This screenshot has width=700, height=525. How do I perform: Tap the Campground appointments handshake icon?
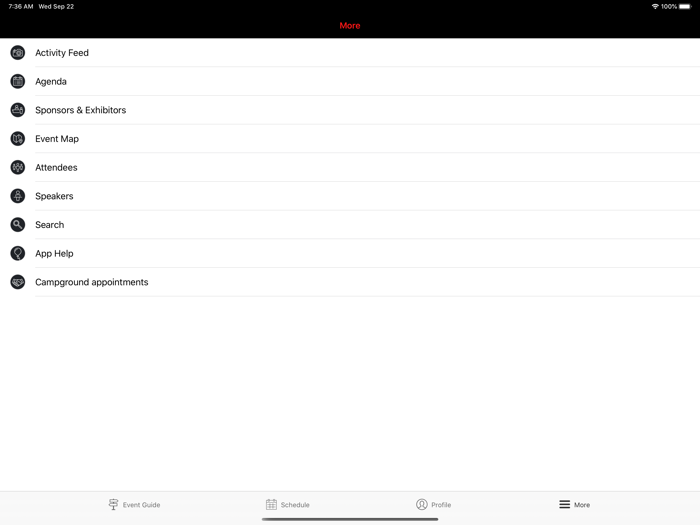(18, 282)
